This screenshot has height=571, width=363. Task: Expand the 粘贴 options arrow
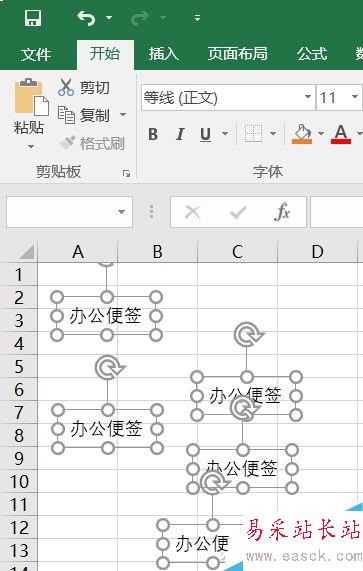point(31,146)
